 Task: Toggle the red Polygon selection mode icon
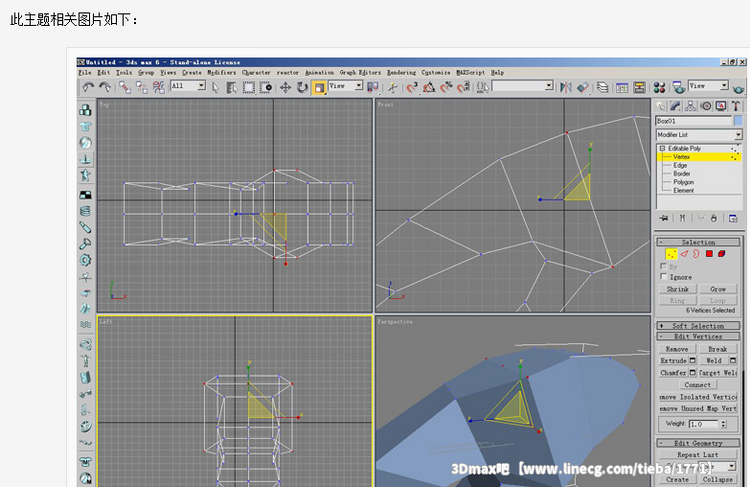(x=709, y=254)
